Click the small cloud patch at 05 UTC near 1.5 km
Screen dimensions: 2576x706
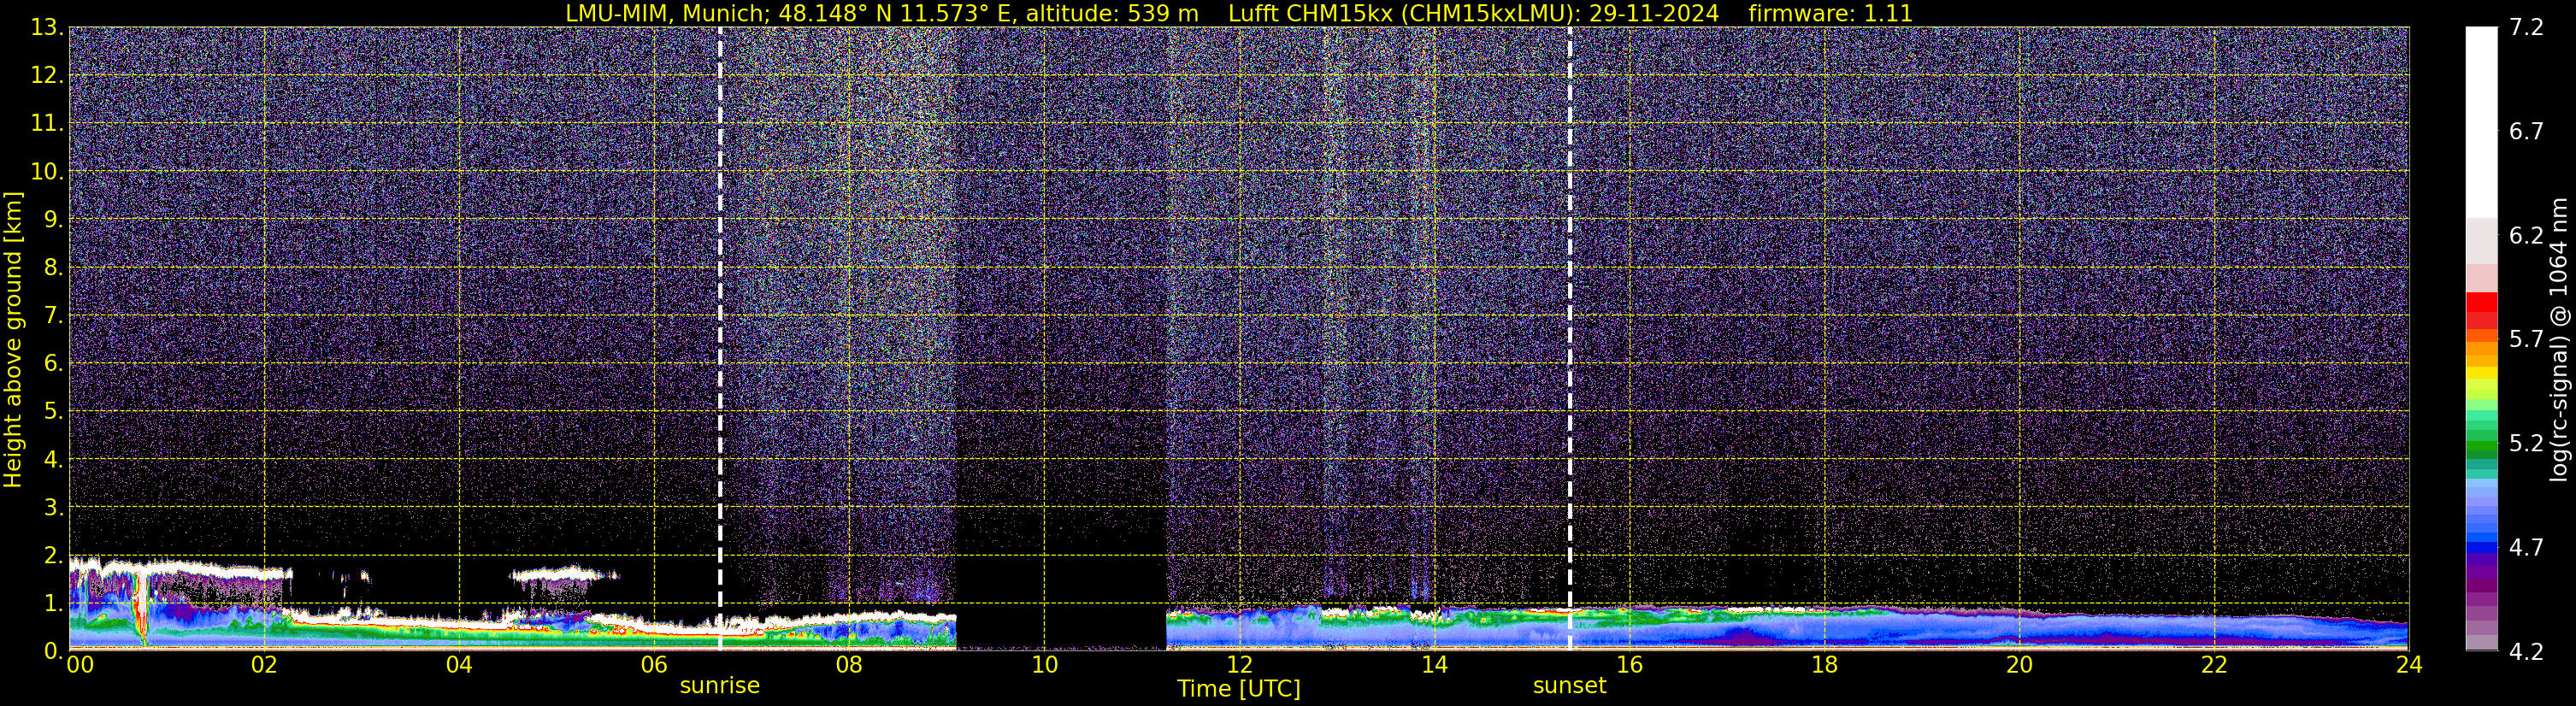(564, 575)
